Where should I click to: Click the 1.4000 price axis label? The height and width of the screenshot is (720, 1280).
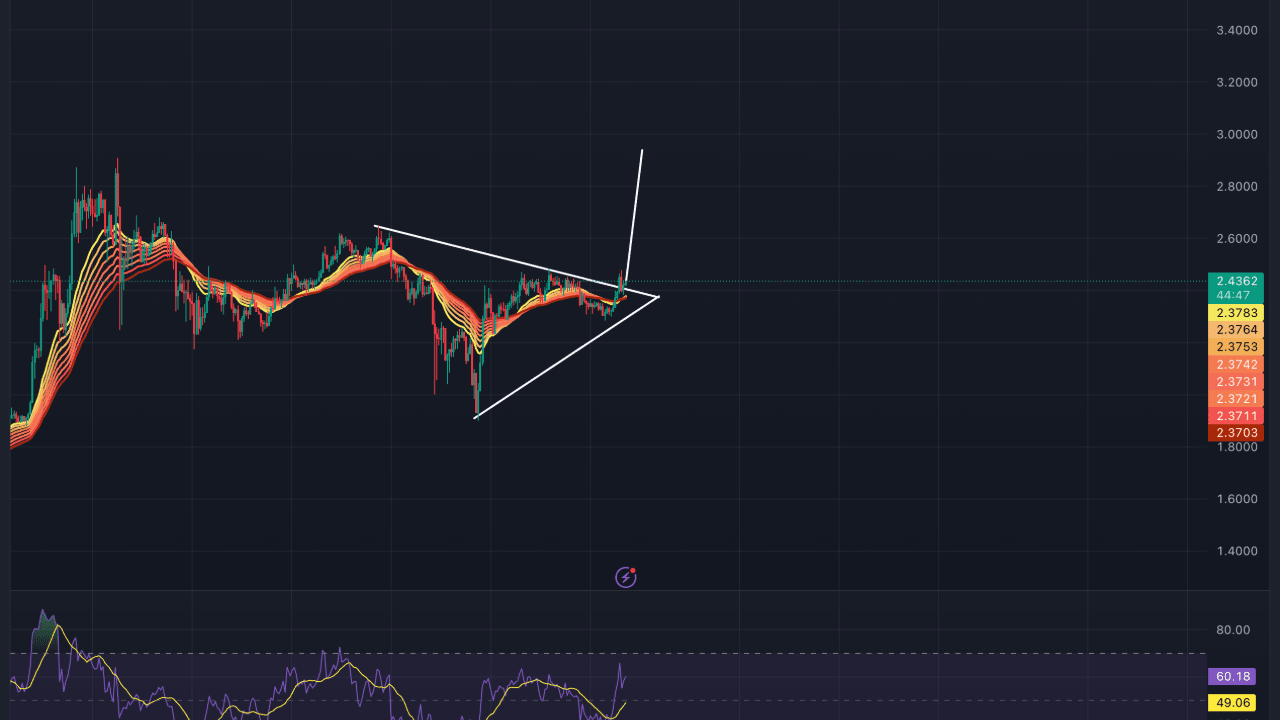coord(1237,551)
